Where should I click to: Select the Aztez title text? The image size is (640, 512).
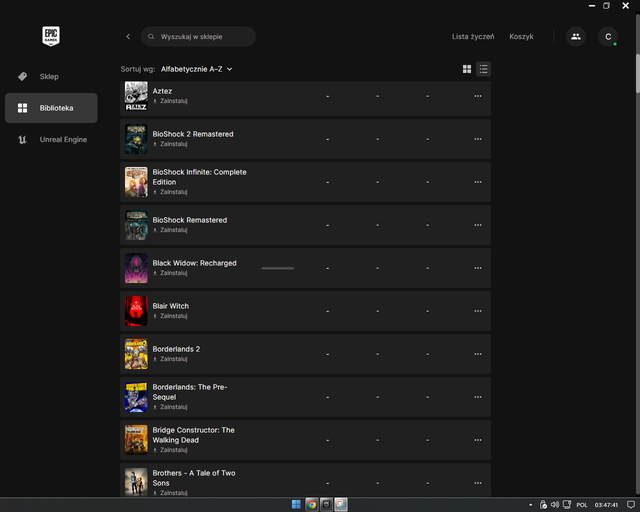(162, 91)
